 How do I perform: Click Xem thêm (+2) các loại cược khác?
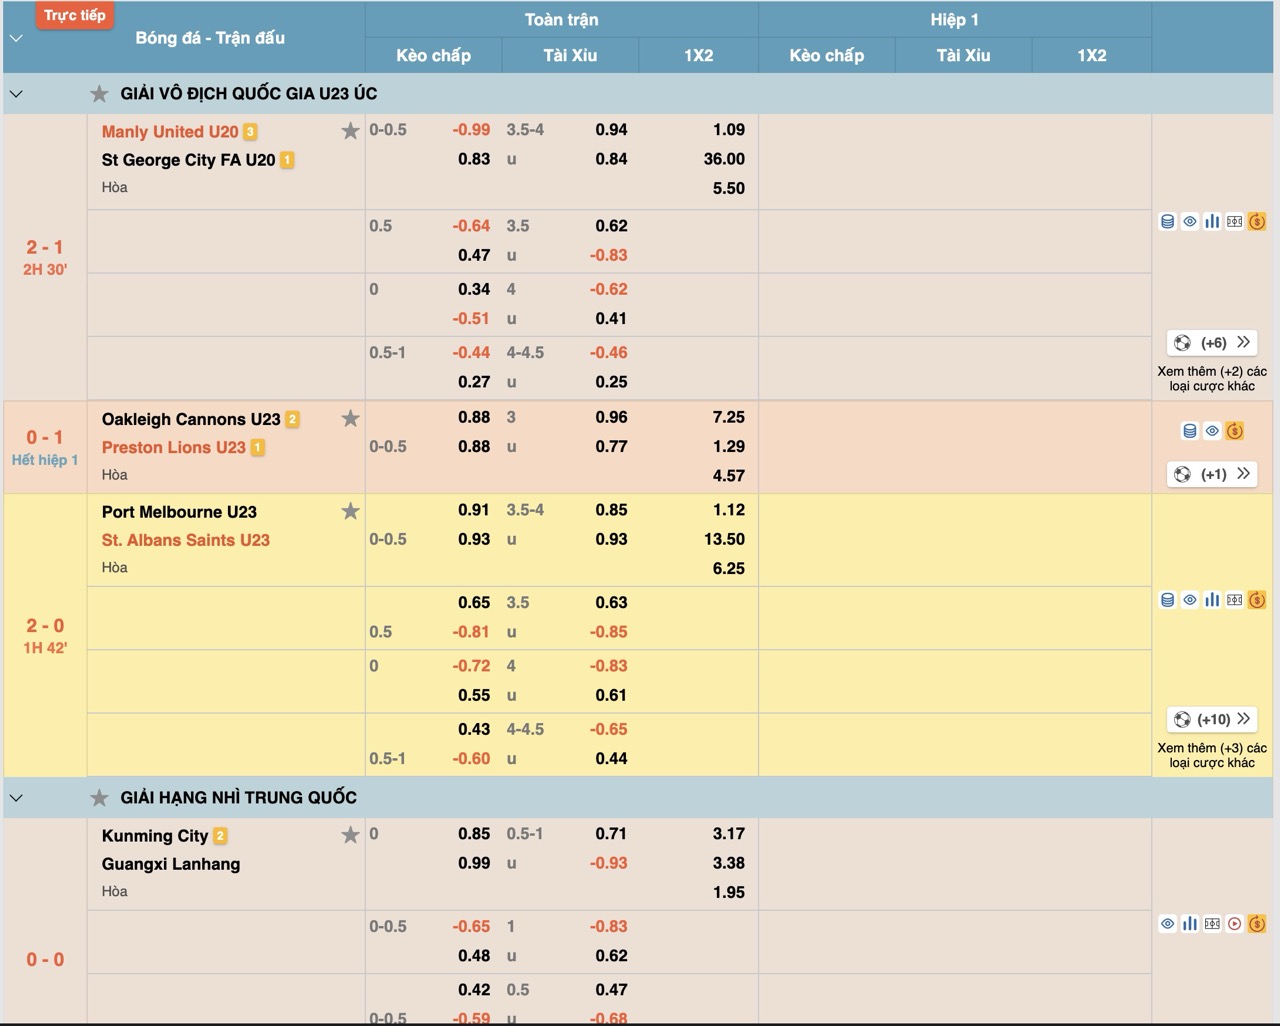1212,378
